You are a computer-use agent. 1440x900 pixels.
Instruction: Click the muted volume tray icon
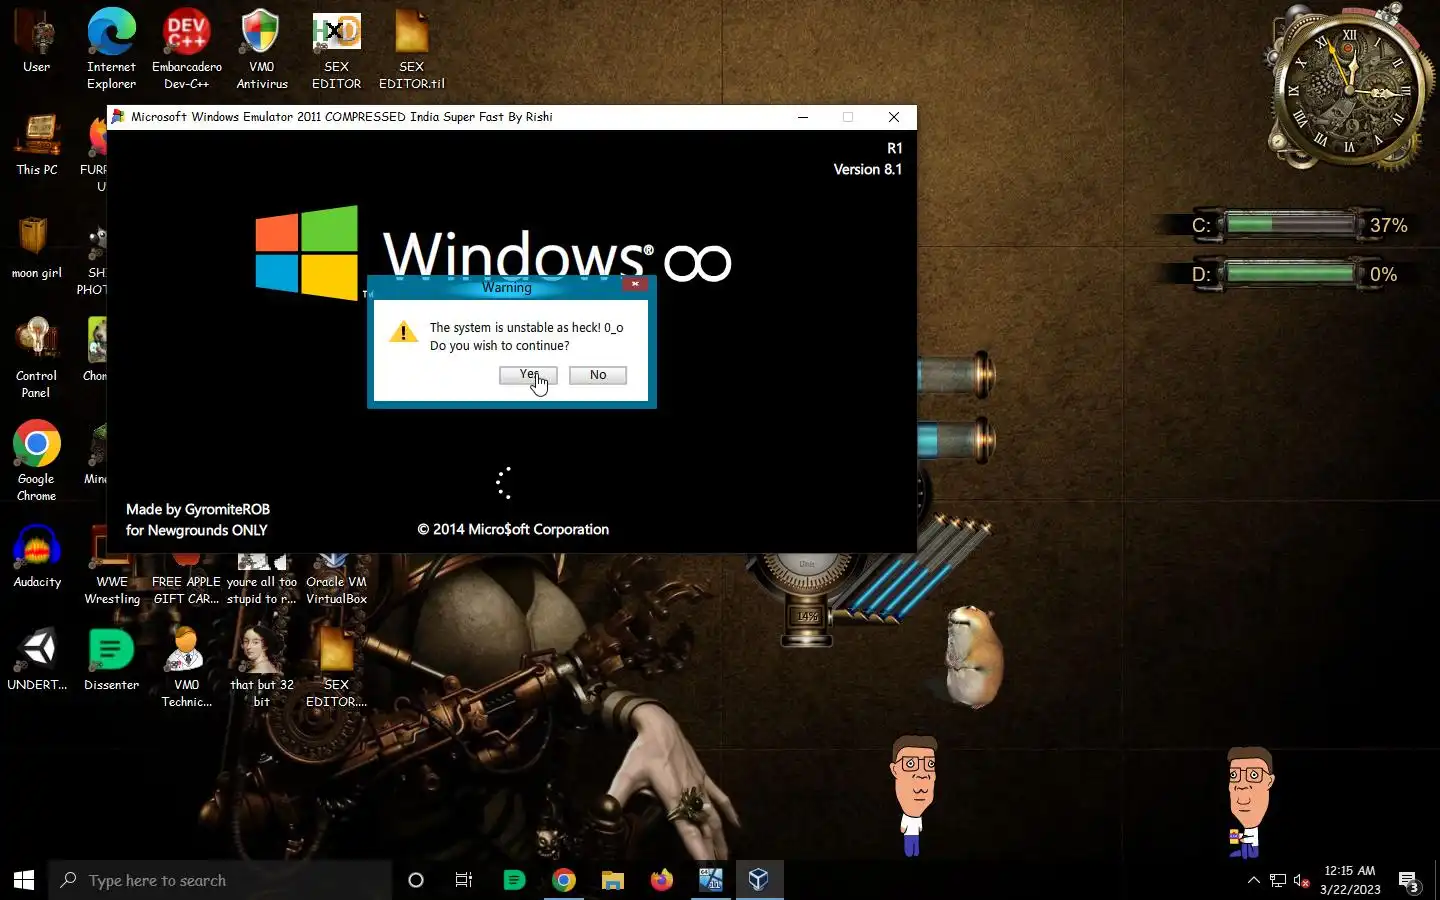tap(1302, 880)
